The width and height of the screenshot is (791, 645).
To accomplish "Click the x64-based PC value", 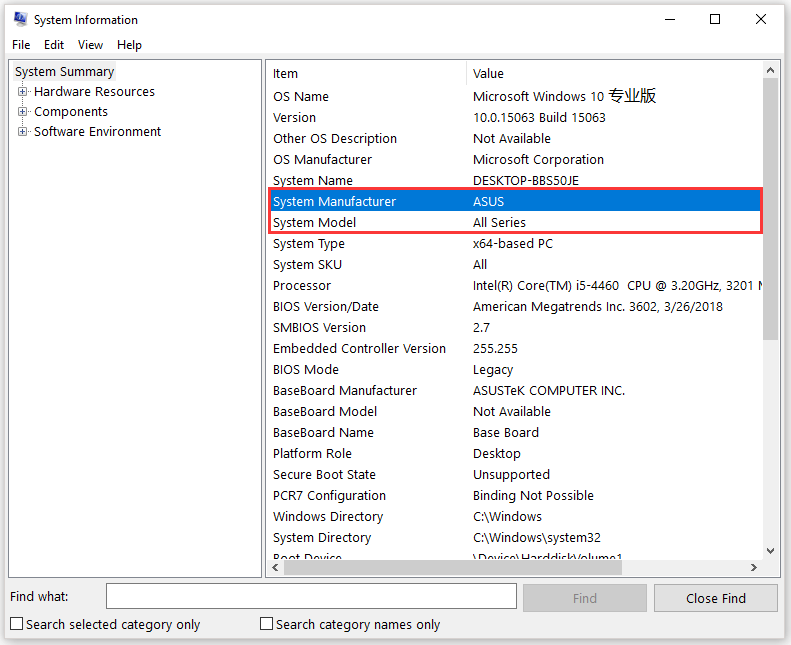I will coord(513,244).
